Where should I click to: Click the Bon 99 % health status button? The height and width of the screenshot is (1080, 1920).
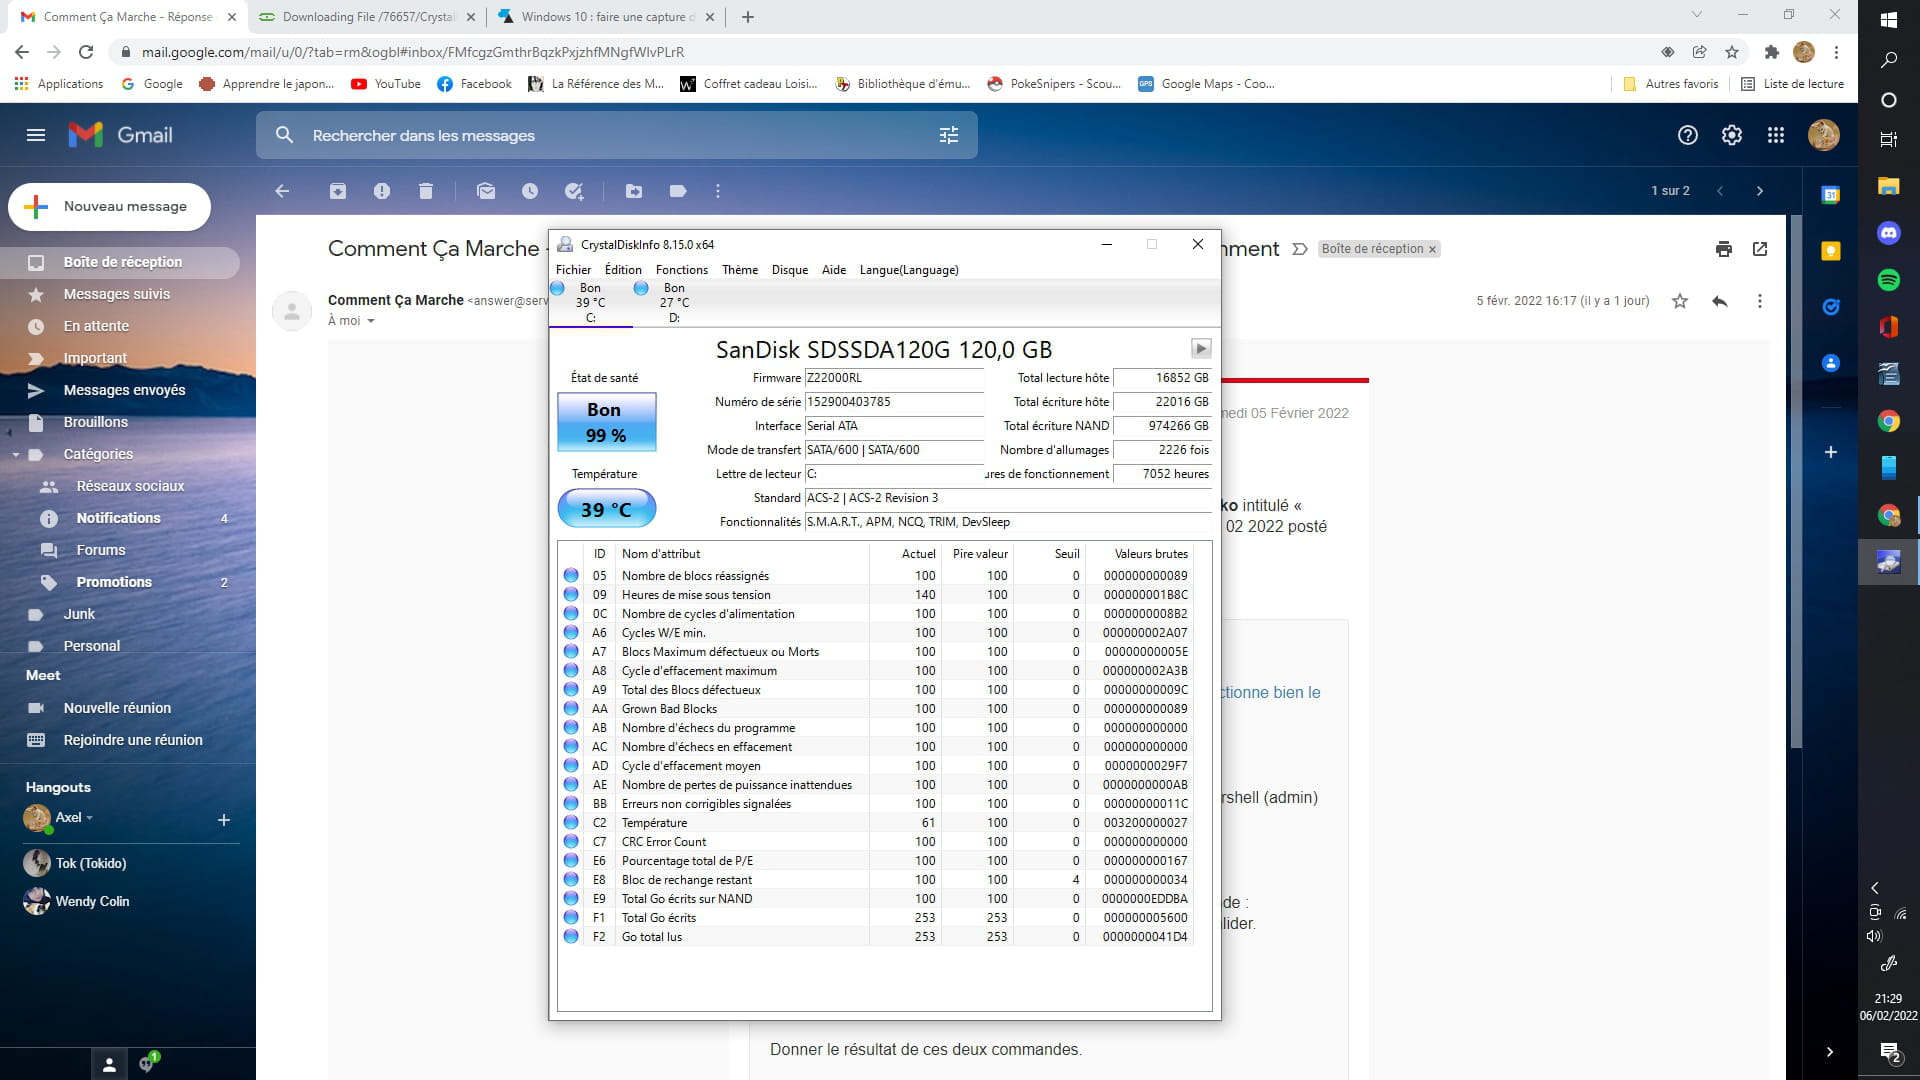(606, 422)
